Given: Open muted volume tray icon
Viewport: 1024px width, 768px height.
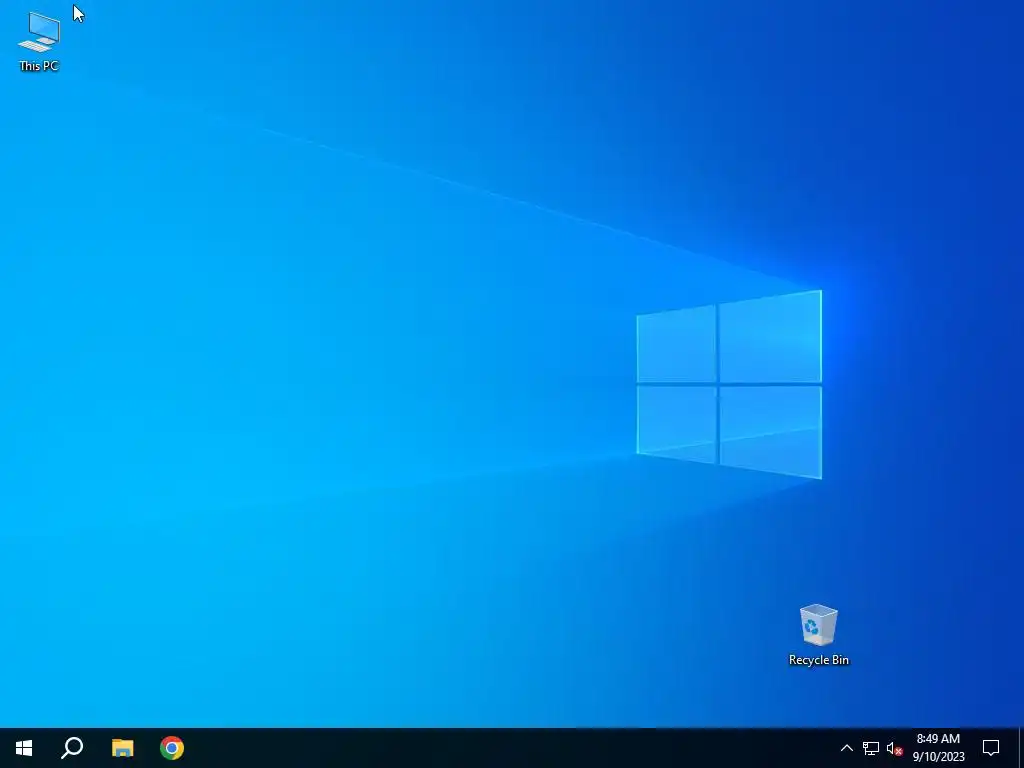Looking at the screenshot, I should (894, 748).
